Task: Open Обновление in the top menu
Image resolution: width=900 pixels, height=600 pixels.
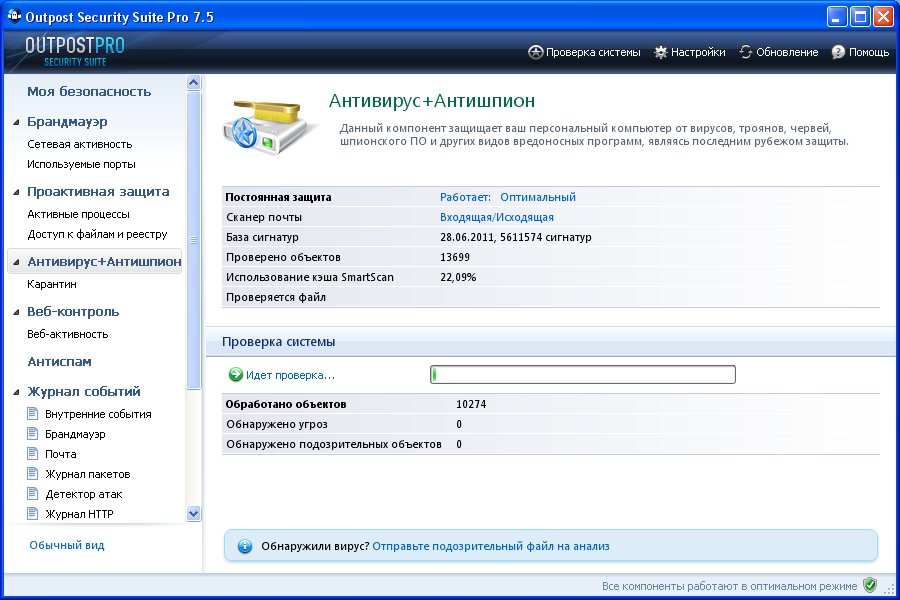Action: (x=787, y=52)
